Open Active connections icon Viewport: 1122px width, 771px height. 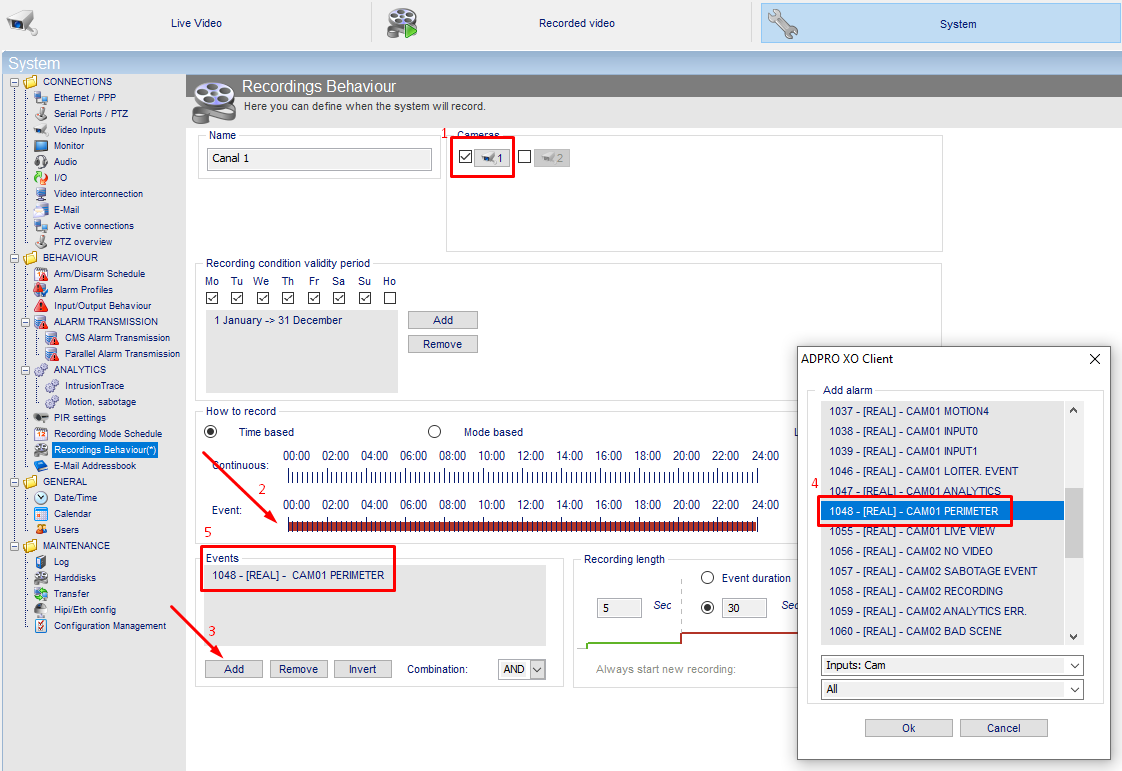click(42, 226)
